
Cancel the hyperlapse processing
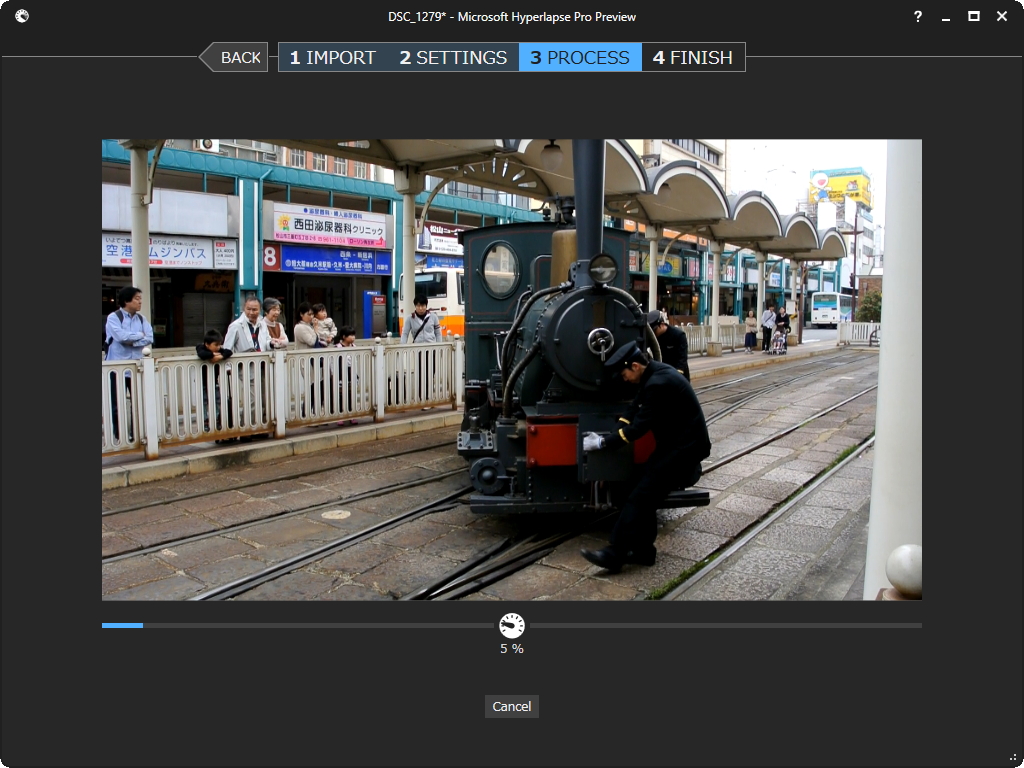coord(512,707)
